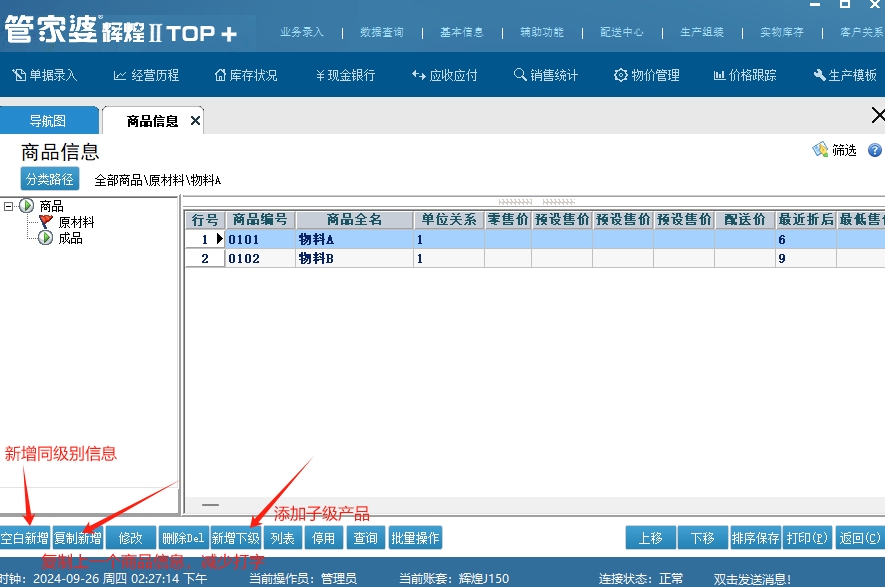The width and height of the screenshot is (885, 587).
Task: Open 应收应付 receivables and payables
Action: [x=445, y=75]
